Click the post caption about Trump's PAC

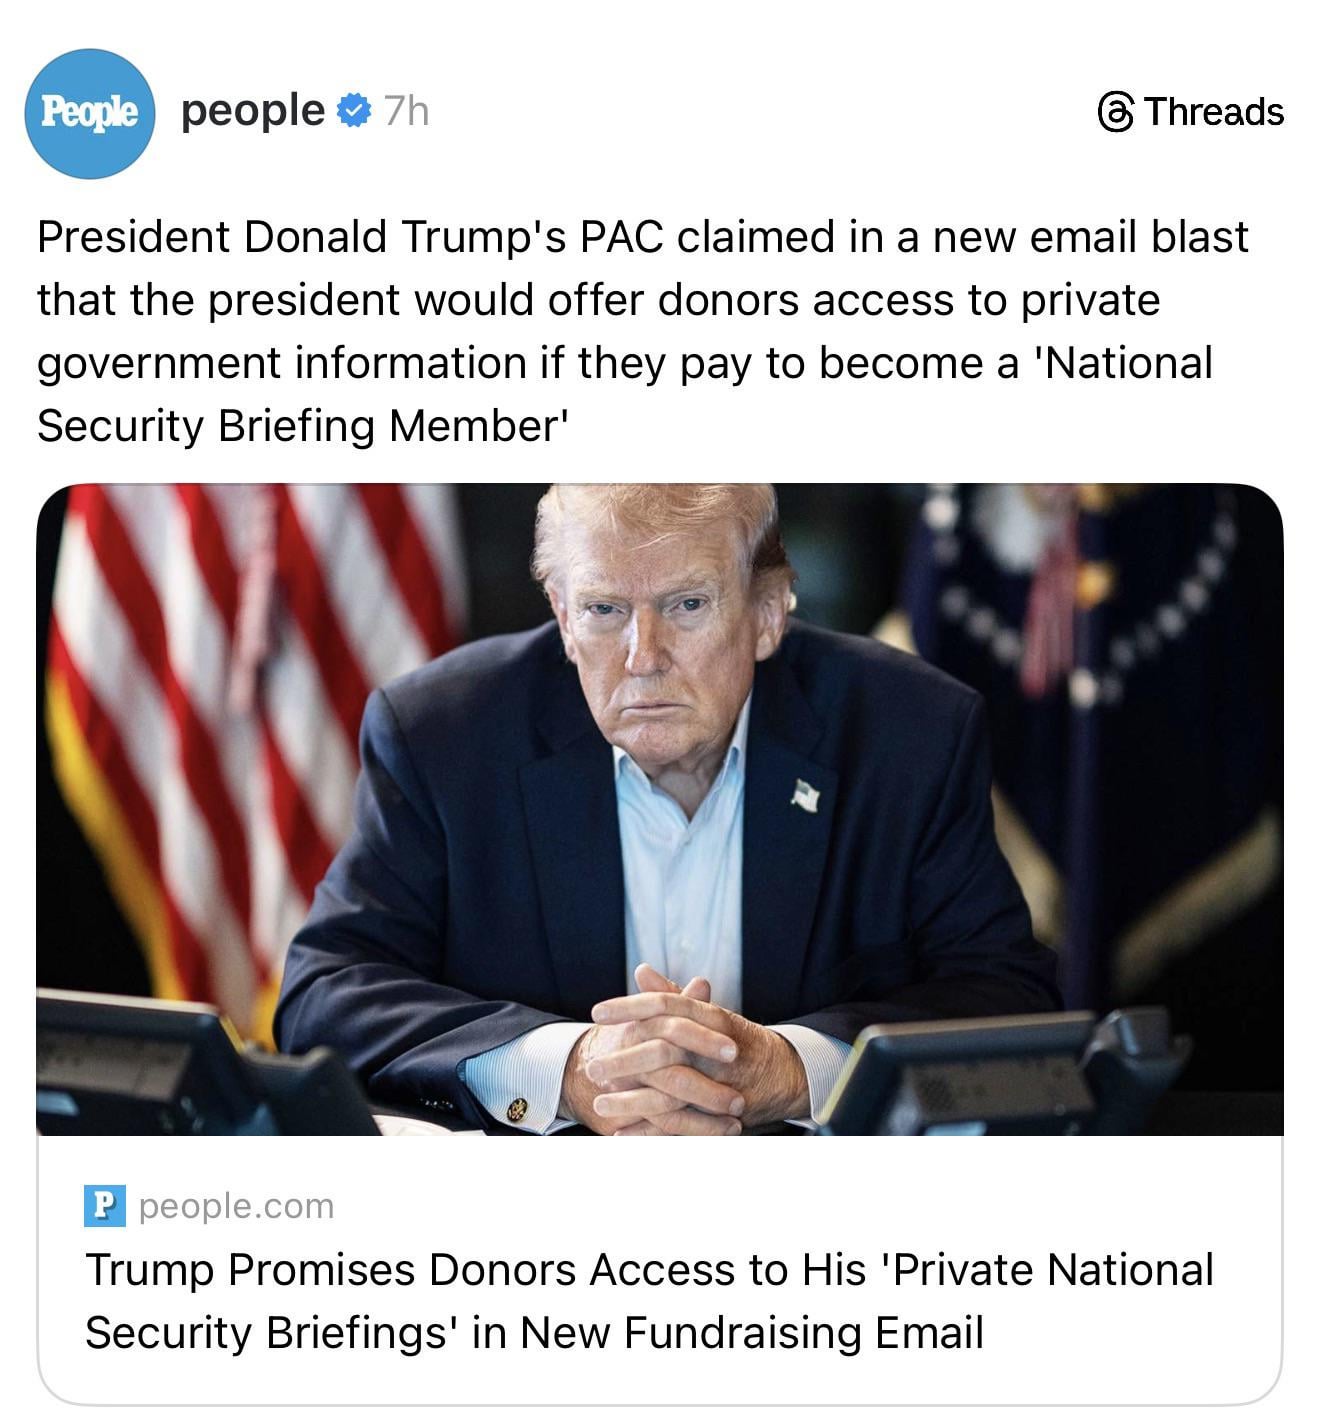pyautogui.click(x=642, y=331)
